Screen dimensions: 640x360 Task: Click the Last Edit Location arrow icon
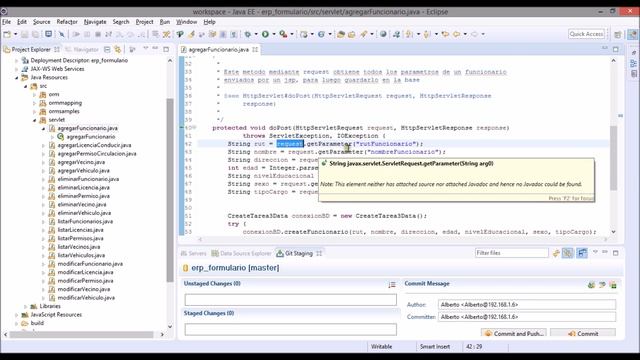point(445,34)
